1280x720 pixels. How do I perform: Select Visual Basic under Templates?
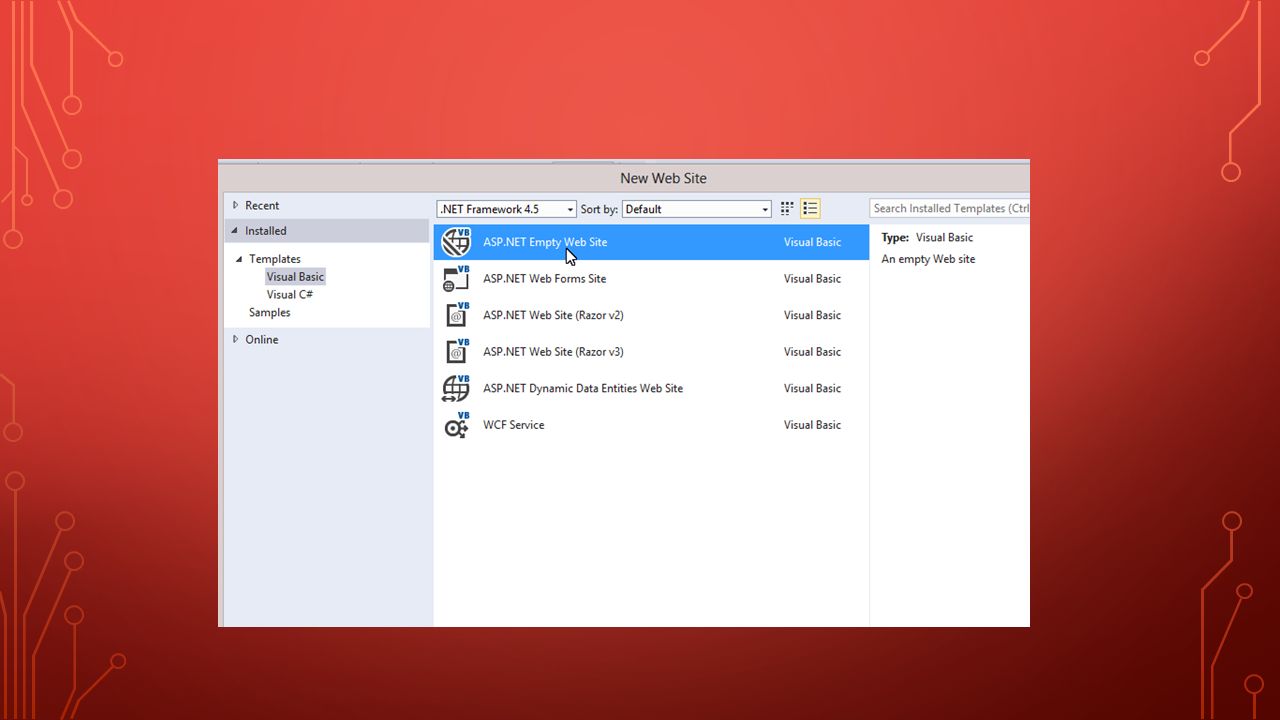295,277
